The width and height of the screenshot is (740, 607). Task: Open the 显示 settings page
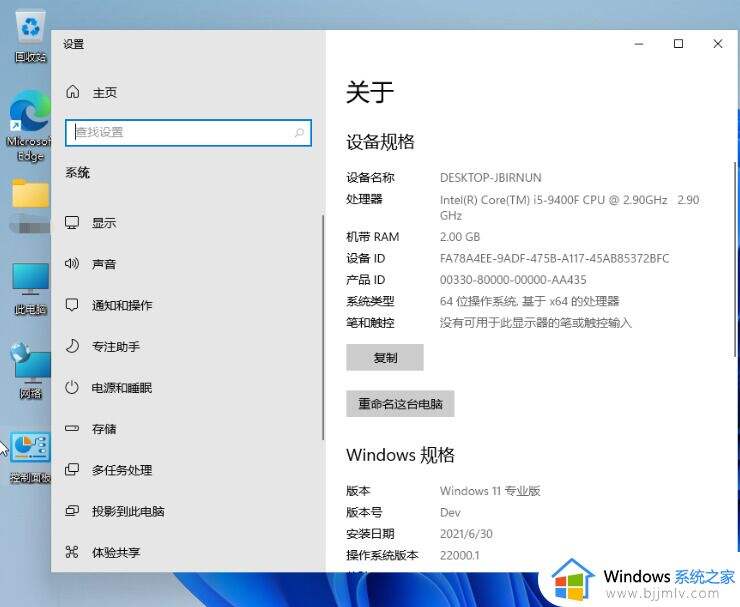104,223
